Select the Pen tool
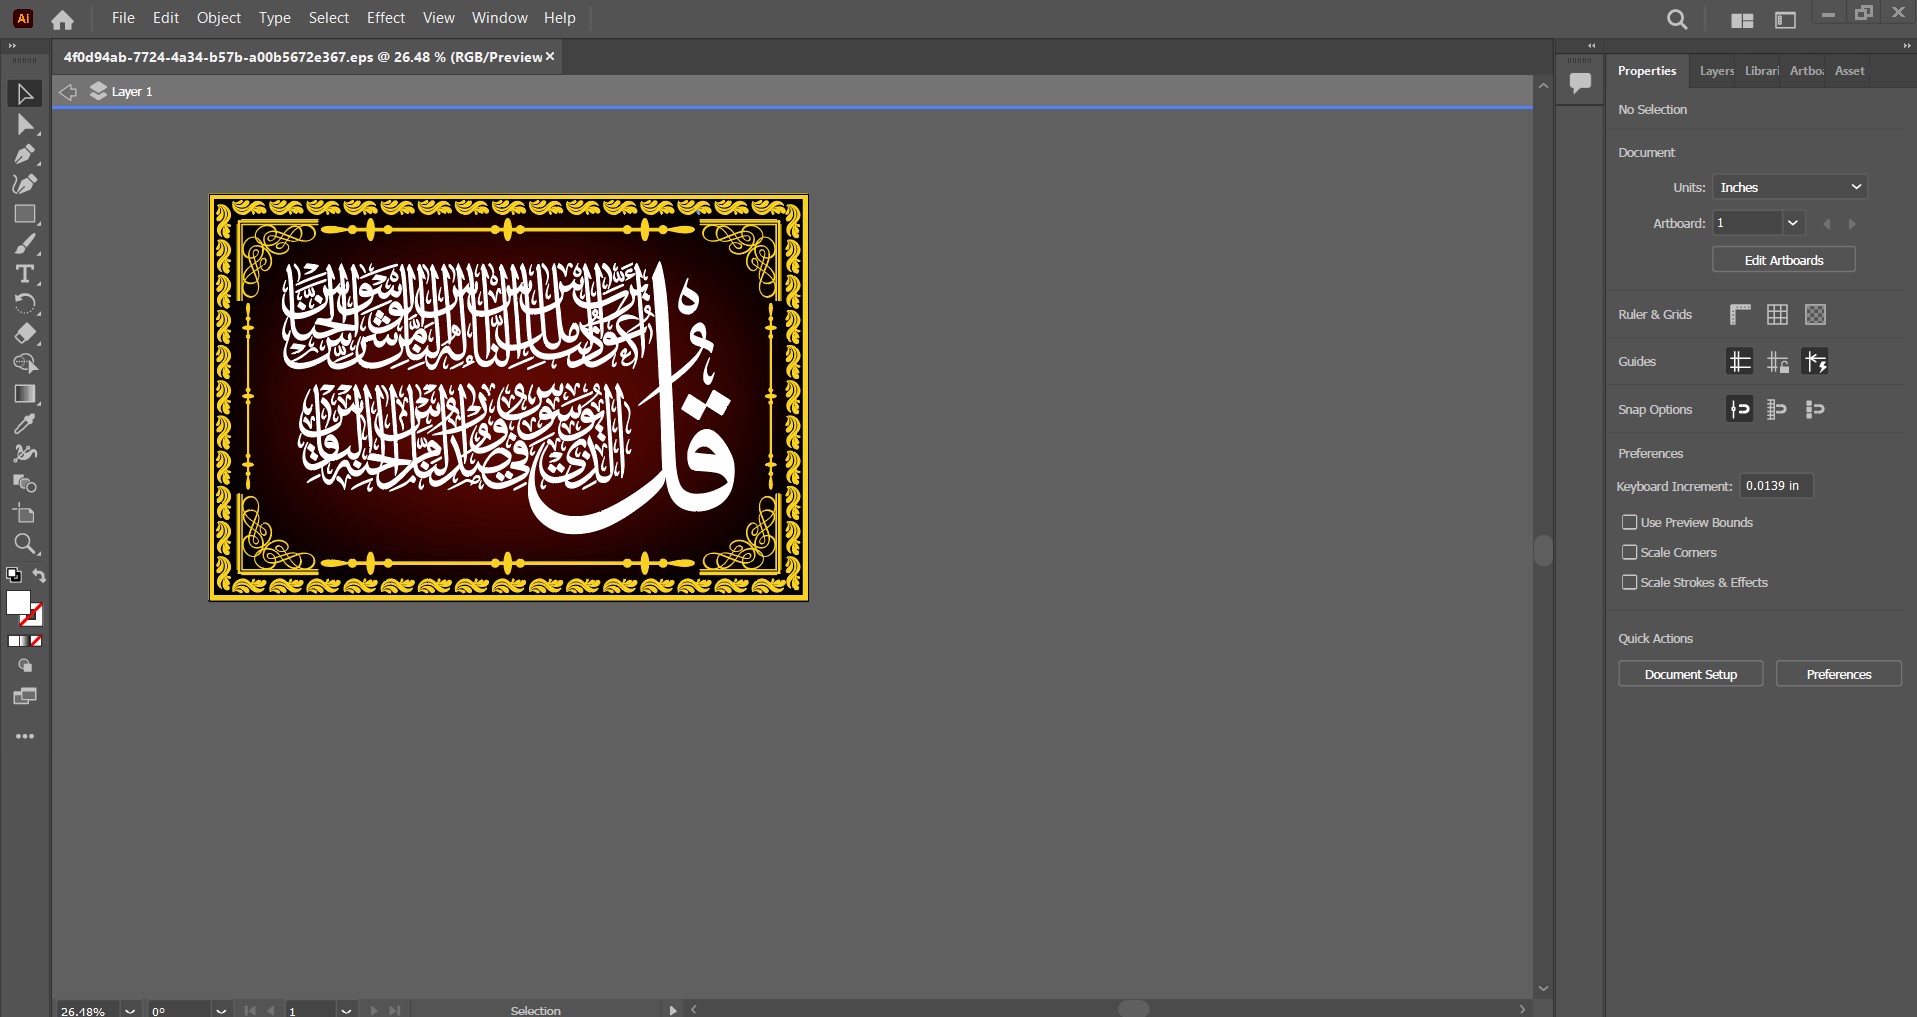This screenshot has width=1917, height=1017. [x=25, y=154]
